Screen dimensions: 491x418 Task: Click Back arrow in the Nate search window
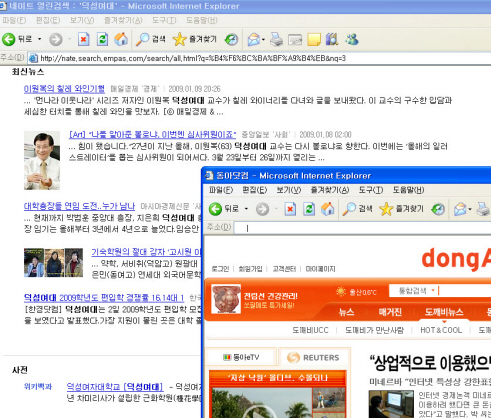(9, 39)
